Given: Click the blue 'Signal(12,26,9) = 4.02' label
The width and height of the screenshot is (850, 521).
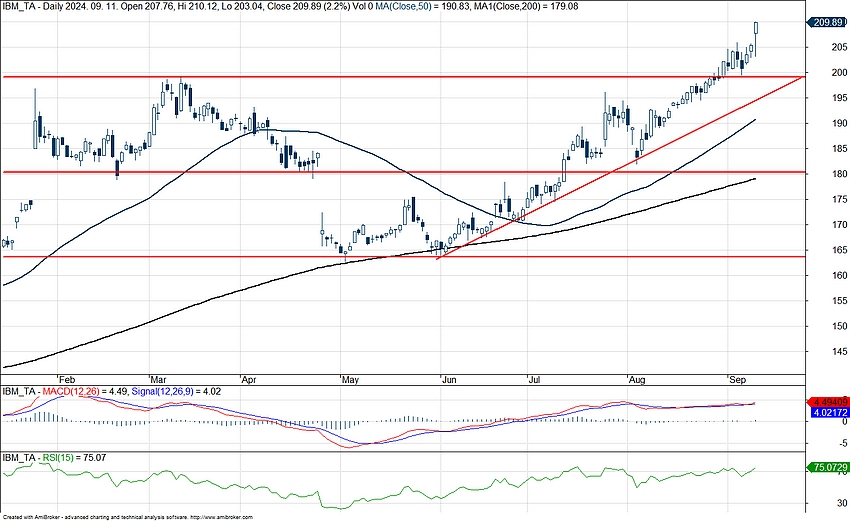Looking at the screenshot, I should [176, 391].
